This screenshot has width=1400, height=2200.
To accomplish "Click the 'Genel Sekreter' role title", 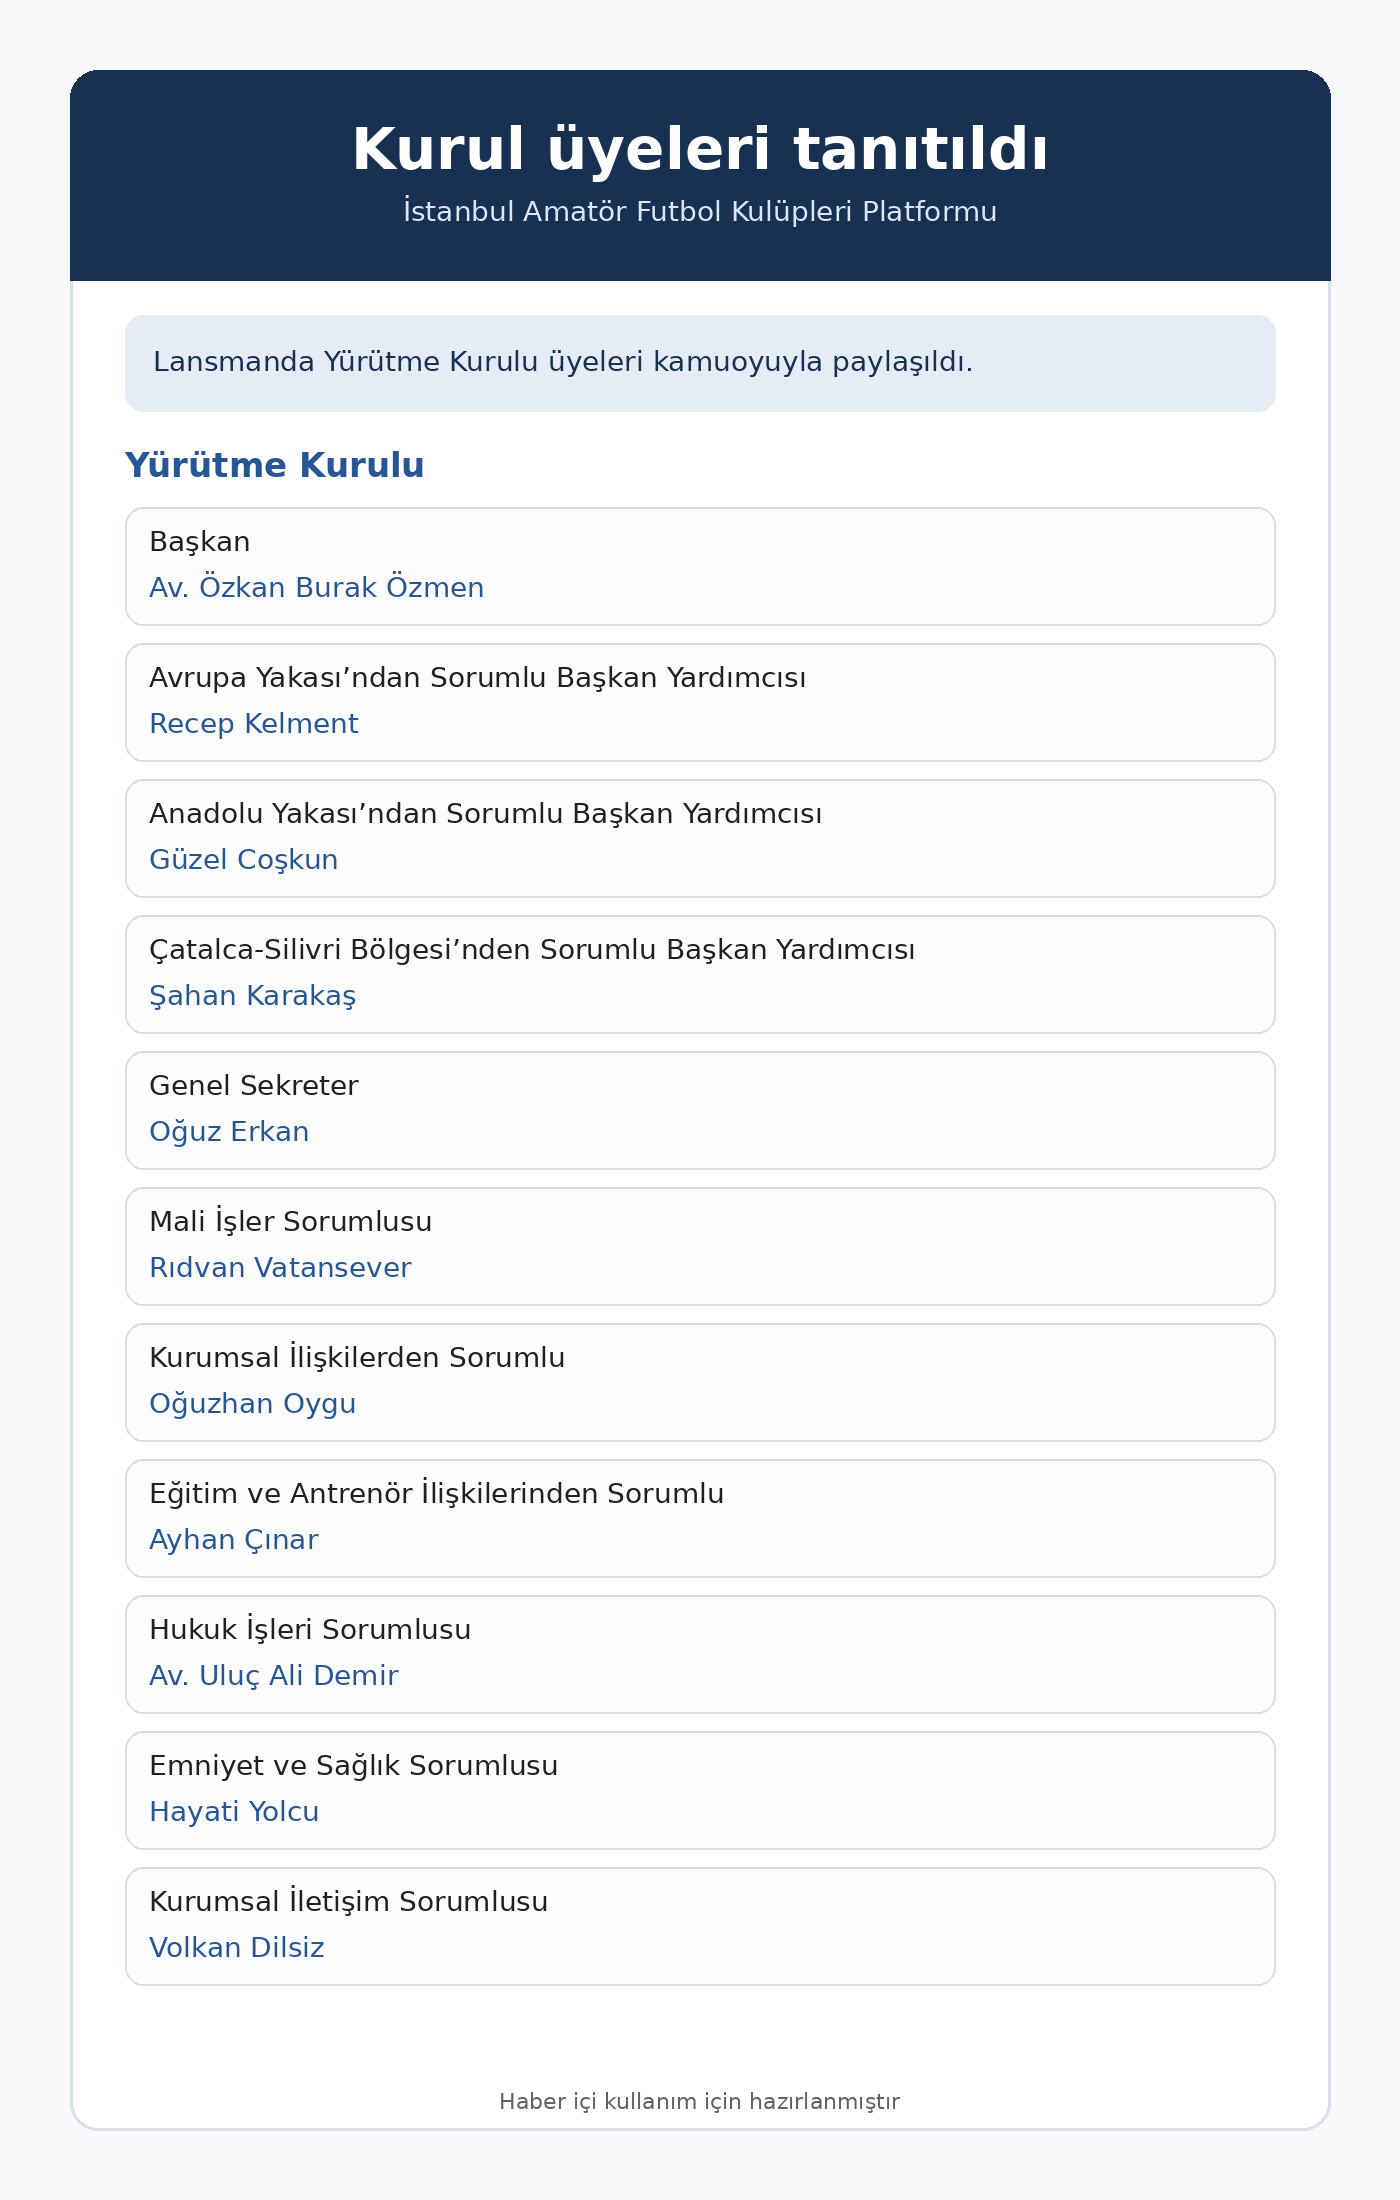I will (x=253, y=1086).
